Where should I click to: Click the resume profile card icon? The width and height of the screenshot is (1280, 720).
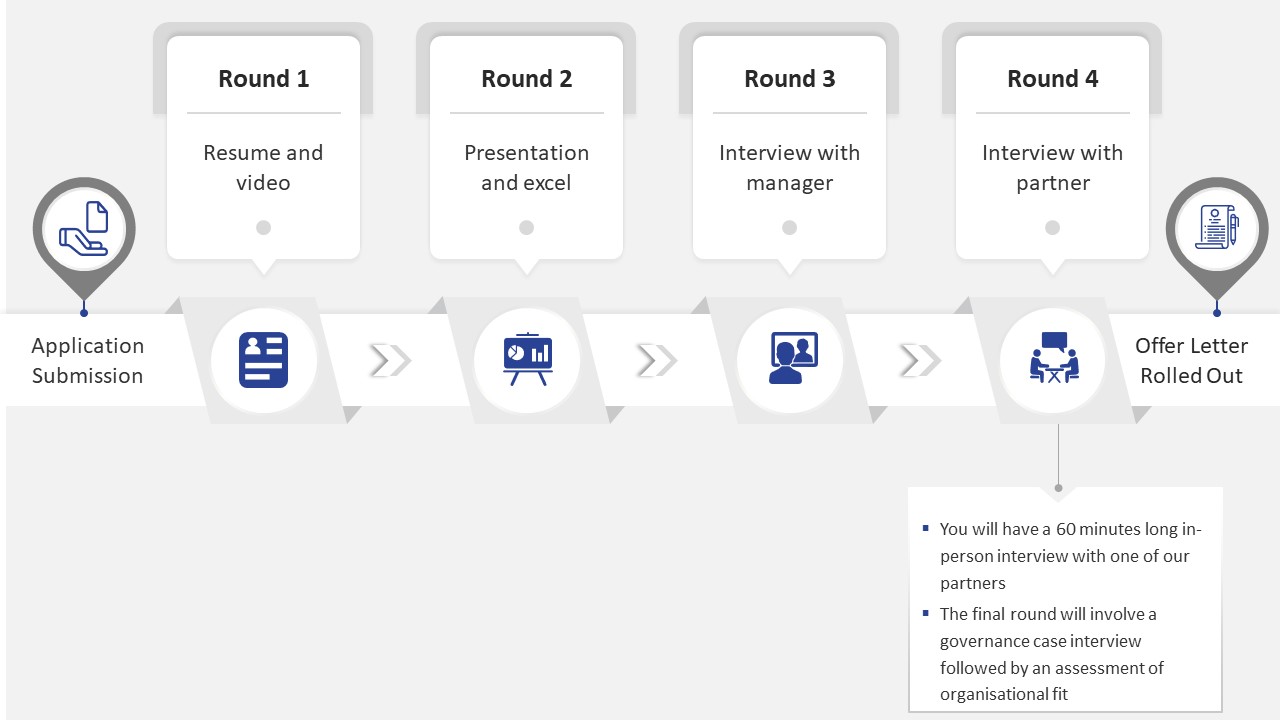[263, 360]
